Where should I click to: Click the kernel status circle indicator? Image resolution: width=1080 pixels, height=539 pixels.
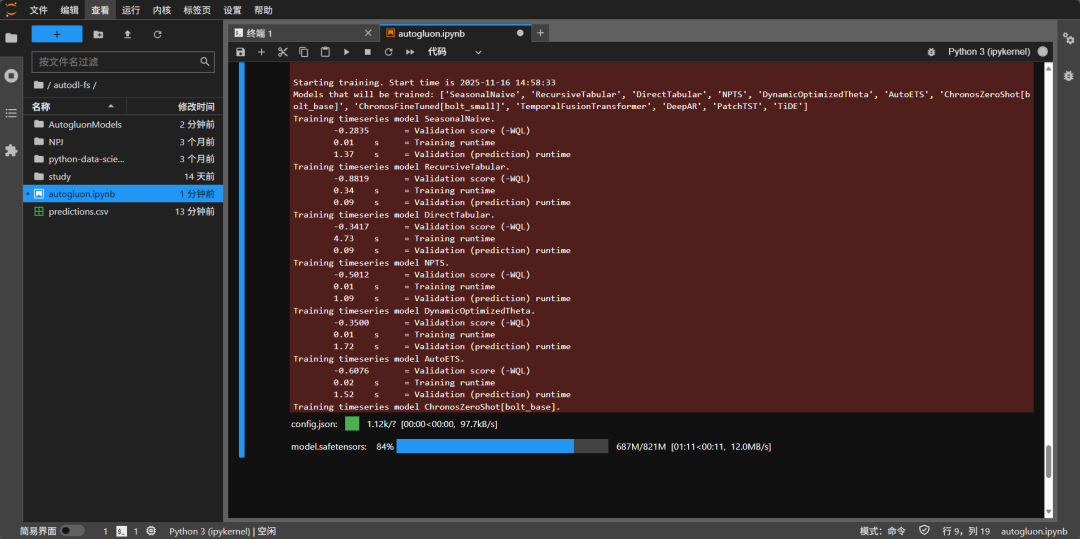(1042, 52)
